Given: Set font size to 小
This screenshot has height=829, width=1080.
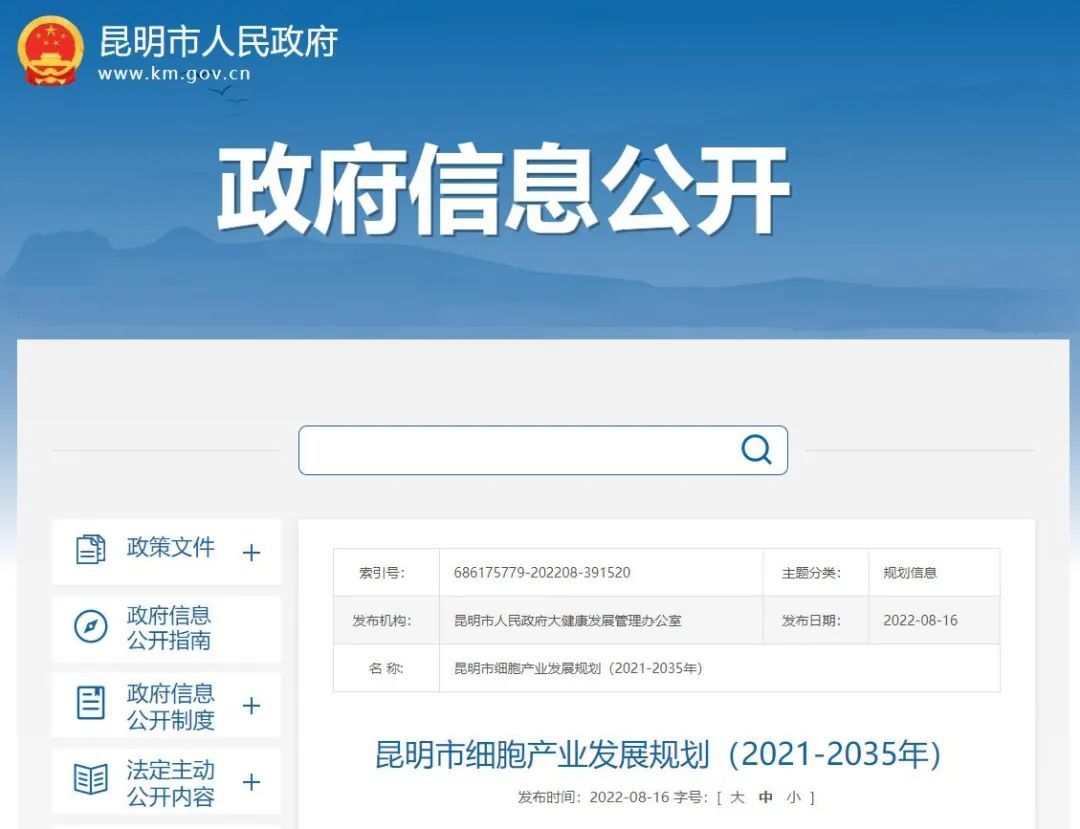Looking at the screenshot, I should (793, 797).
